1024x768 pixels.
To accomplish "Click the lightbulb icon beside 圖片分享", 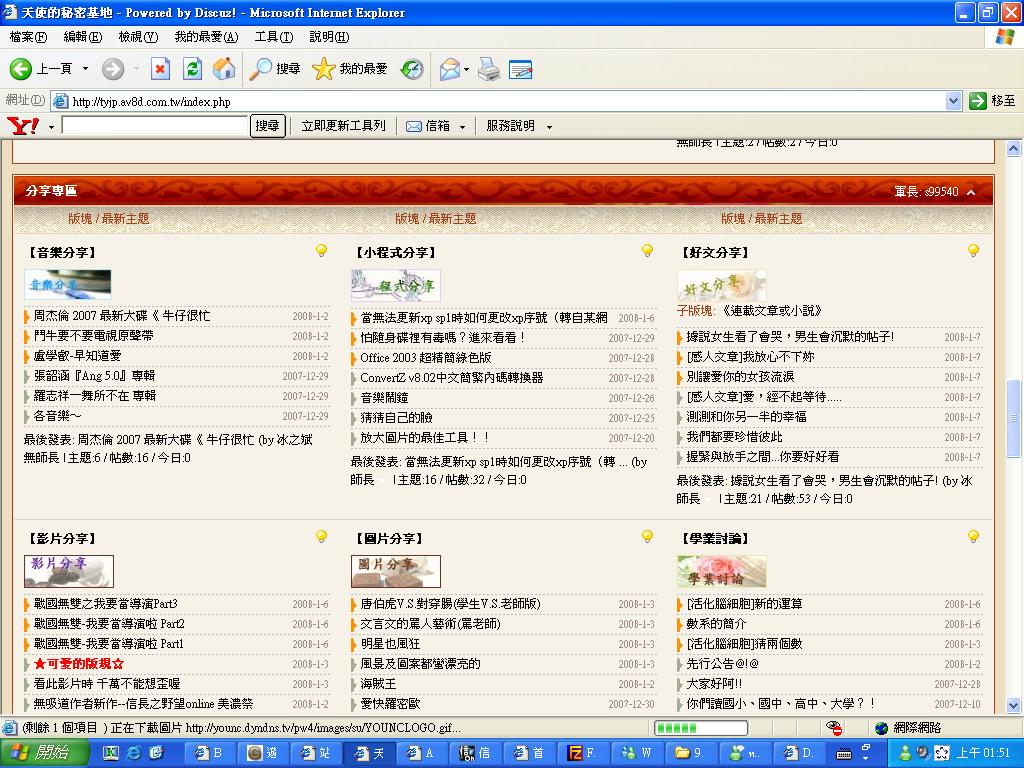I will pyautogui.click(x=647, y=537).
